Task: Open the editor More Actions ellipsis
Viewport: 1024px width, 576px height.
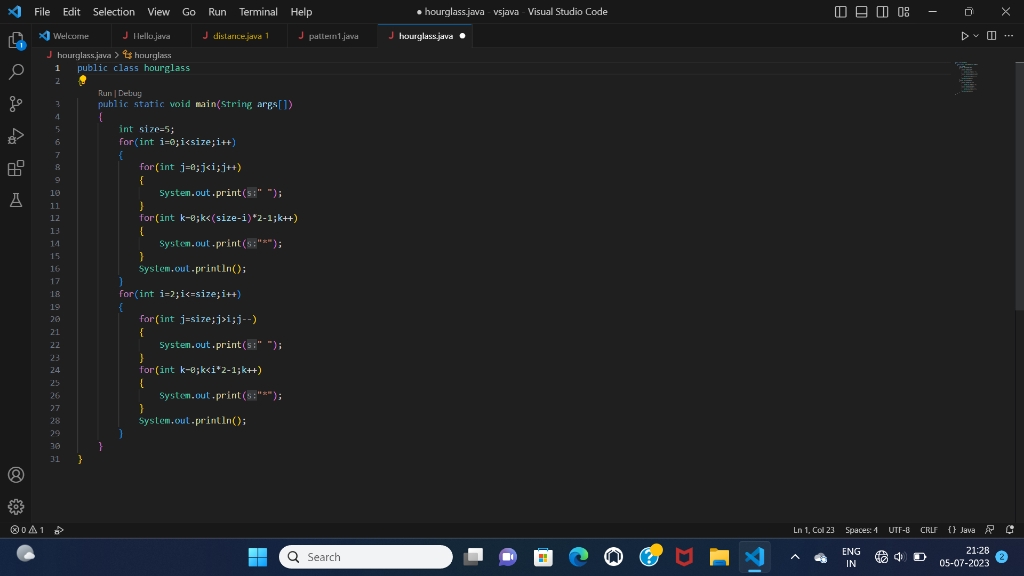Action: pyautogui.click(x=1009, y=36)
